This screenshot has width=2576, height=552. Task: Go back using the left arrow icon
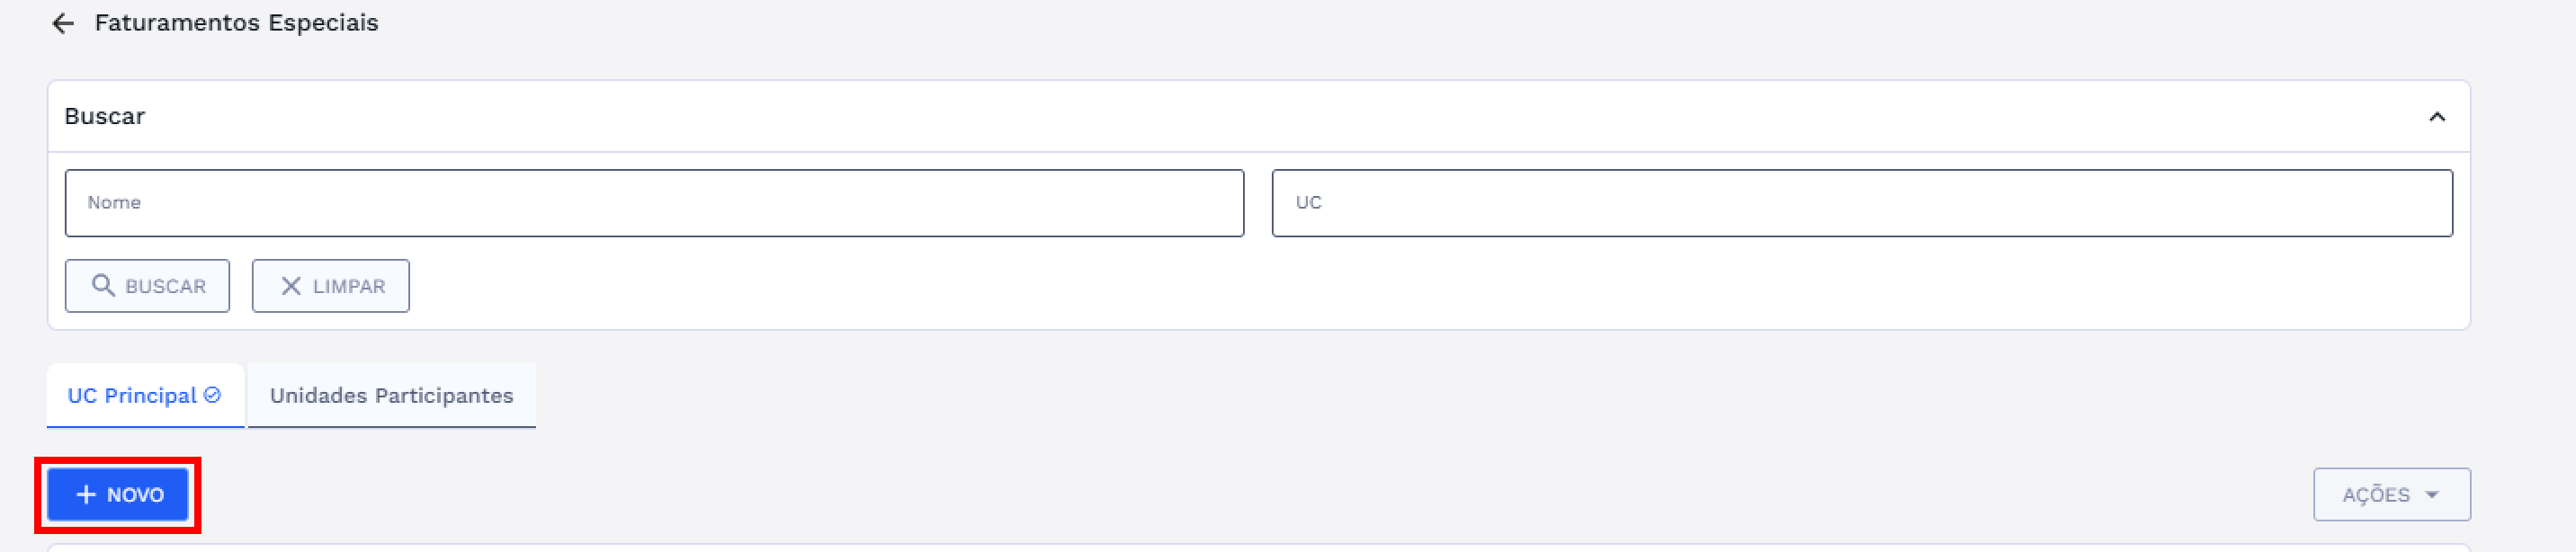click(x=63, y=23)
